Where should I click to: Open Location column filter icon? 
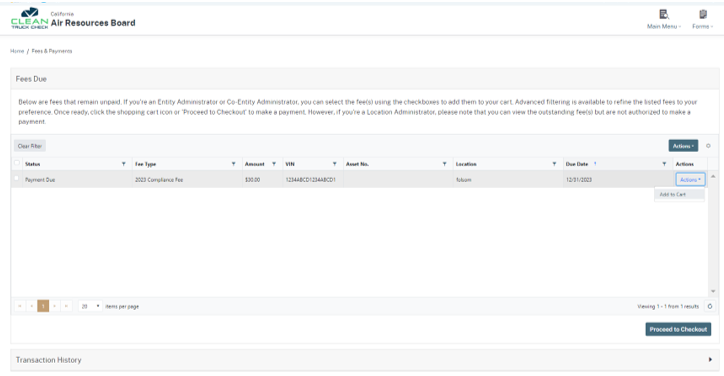click(554, 164)
